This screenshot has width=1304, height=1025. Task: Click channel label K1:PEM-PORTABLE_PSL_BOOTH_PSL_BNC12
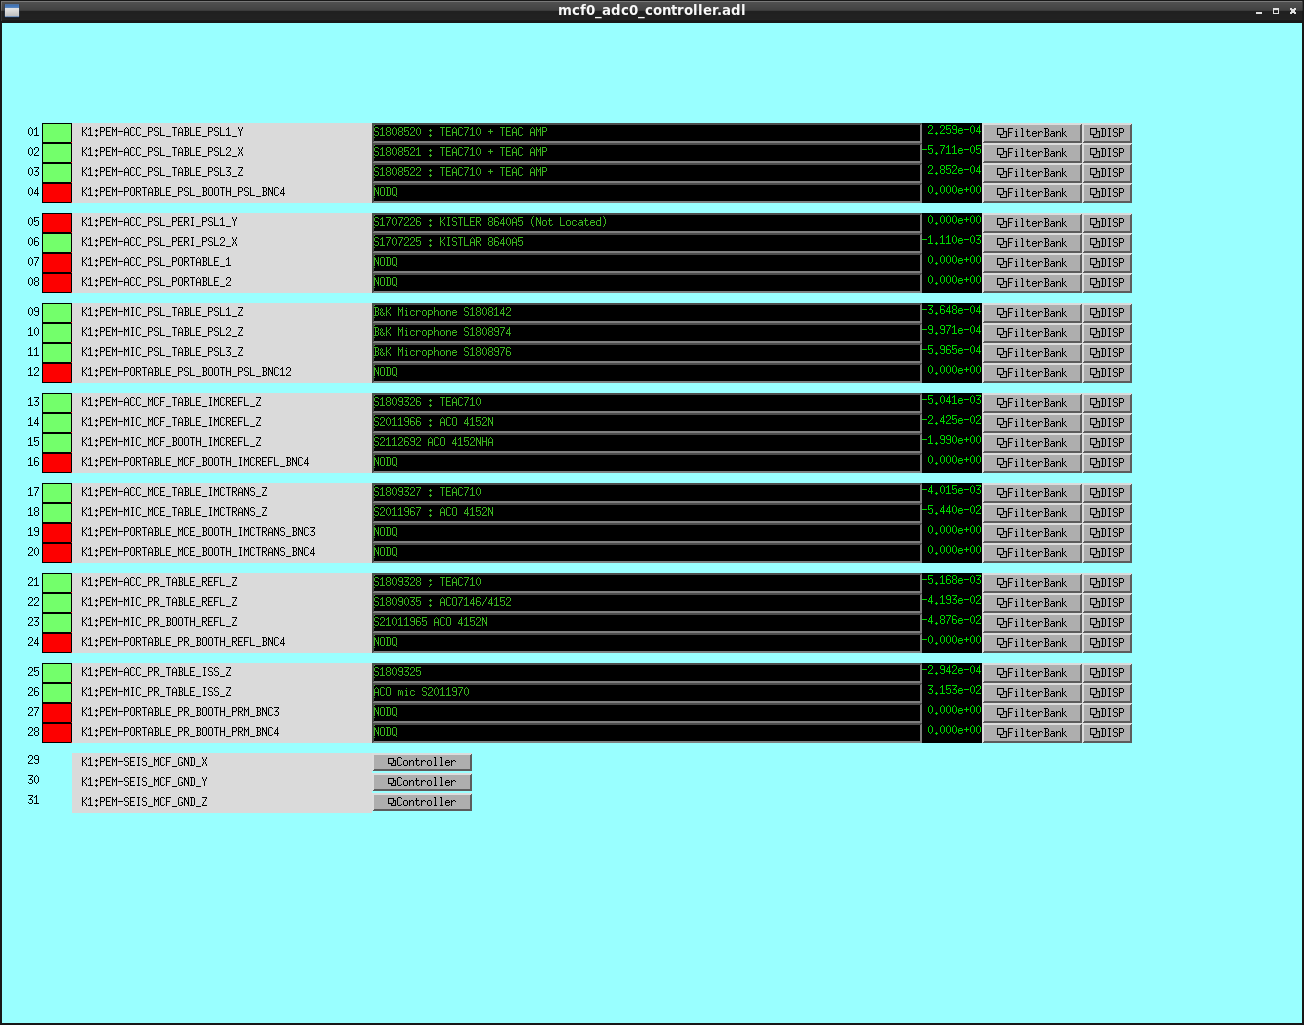point(186,372)
